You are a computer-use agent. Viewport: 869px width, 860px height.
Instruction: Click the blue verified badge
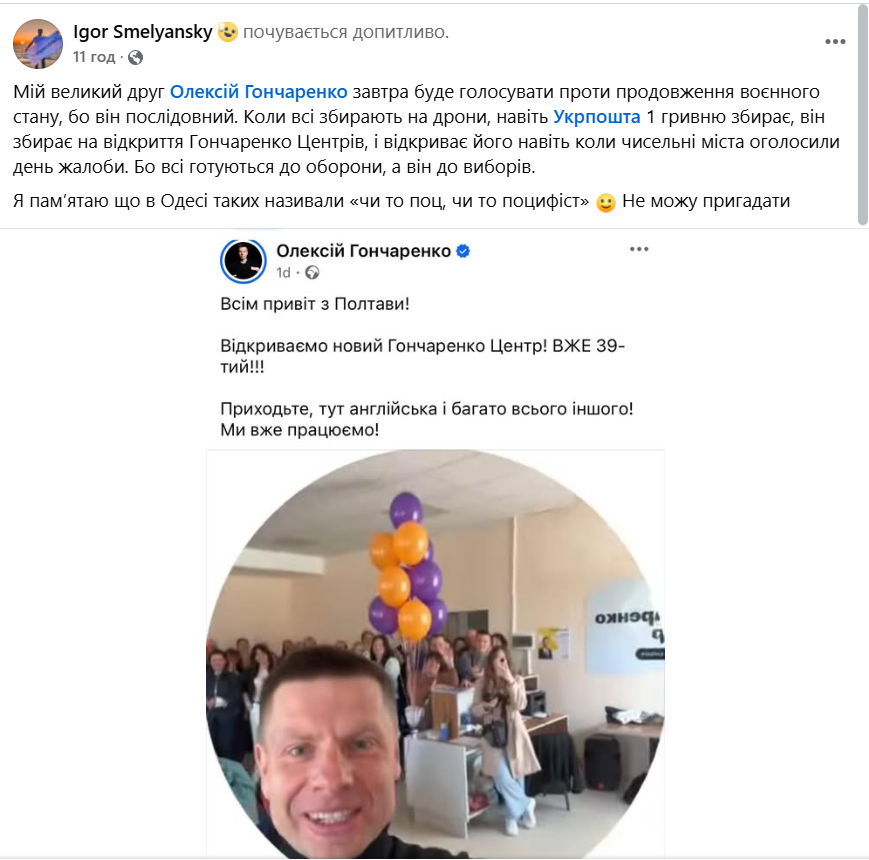(x=463, y=252)
